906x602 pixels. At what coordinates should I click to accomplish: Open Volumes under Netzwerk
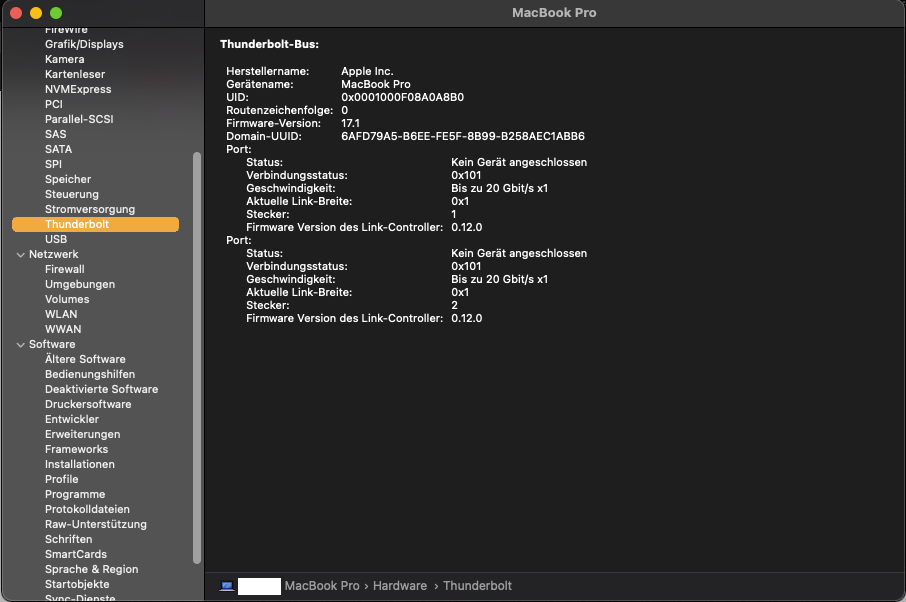[67, 300]
